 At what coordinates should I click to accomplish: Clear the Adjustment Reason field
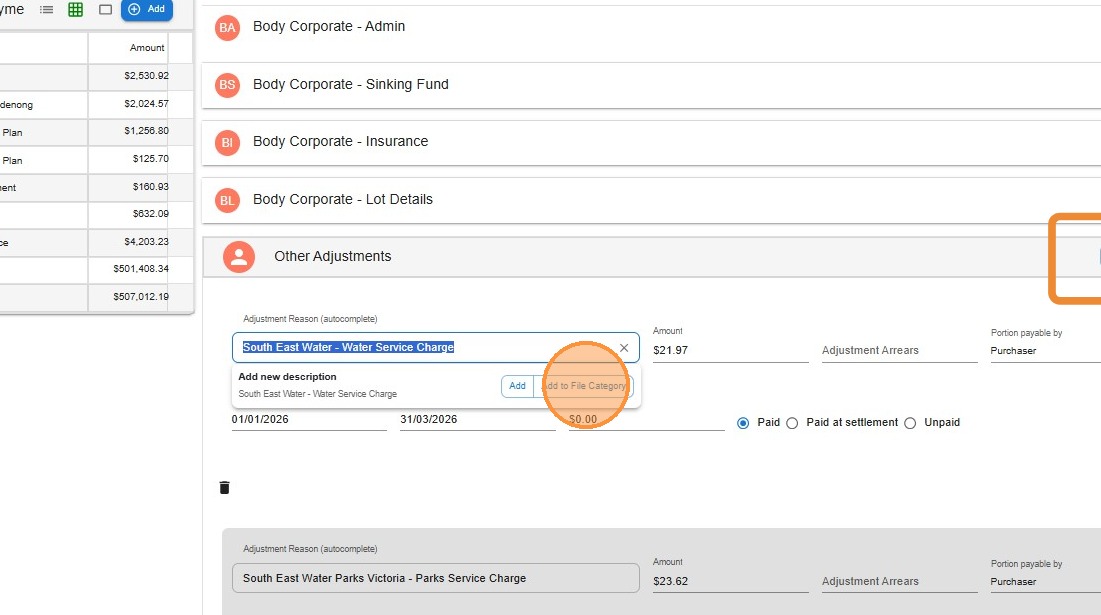624,348
